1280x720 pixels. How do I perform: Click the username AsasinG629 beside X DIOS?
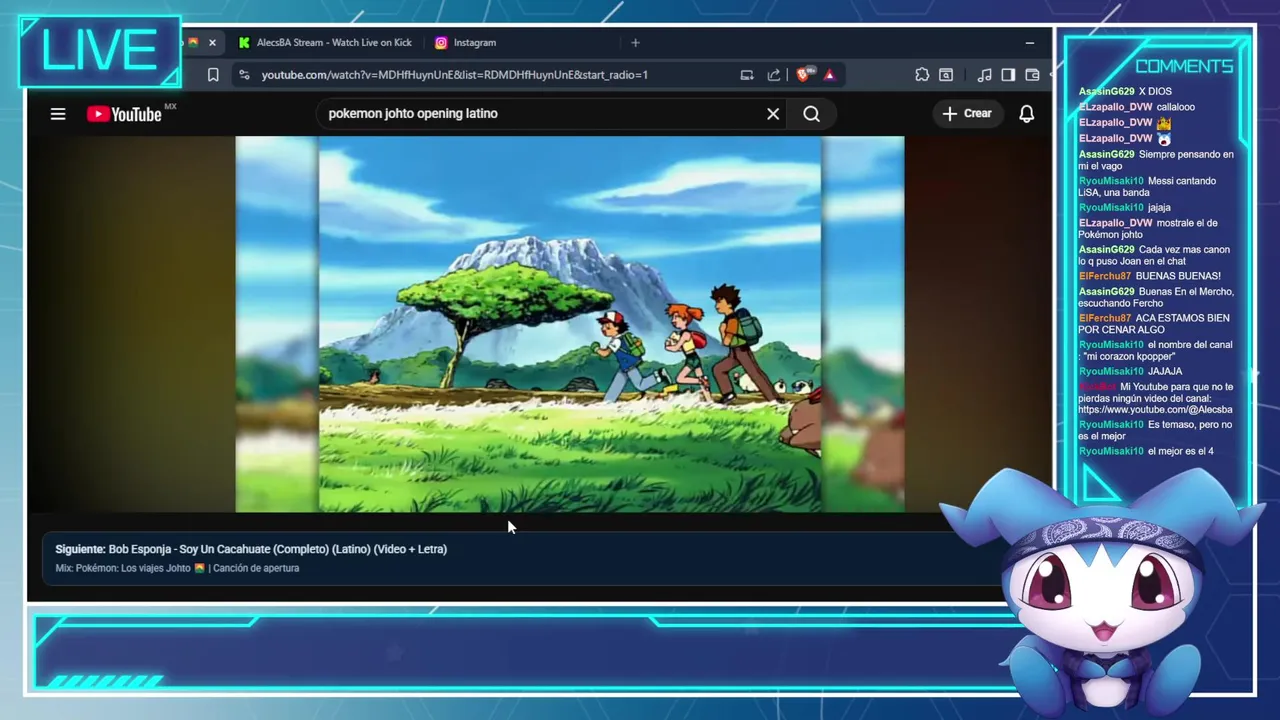point(1106,92)
